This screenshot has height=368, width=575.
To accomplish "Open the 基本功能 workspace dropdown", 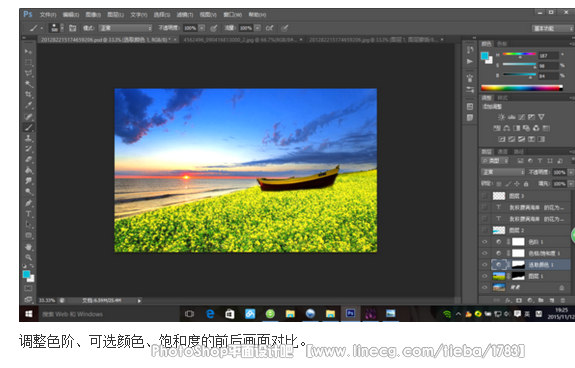I will click(553, 28).
